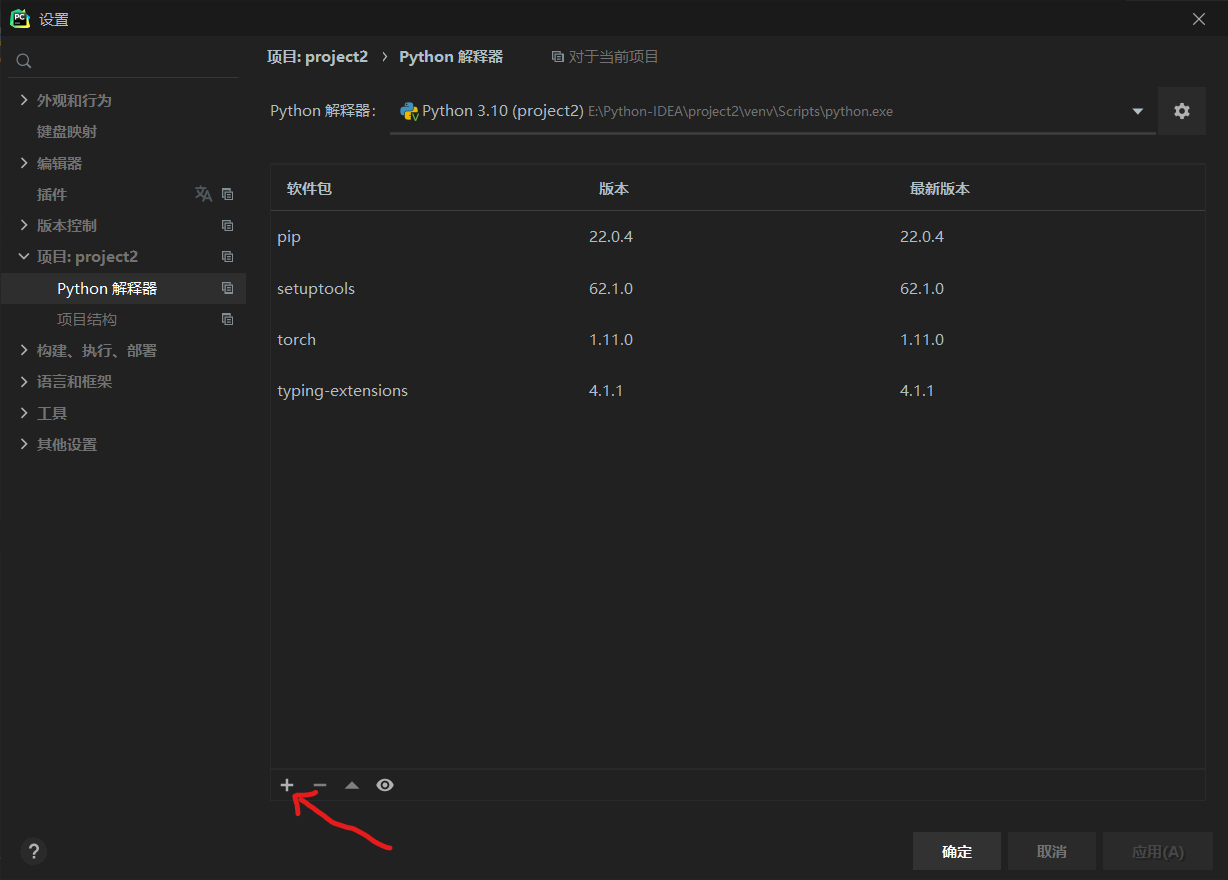
Task: Click the project icon beside 项目结构
Action: click(227, 319)
